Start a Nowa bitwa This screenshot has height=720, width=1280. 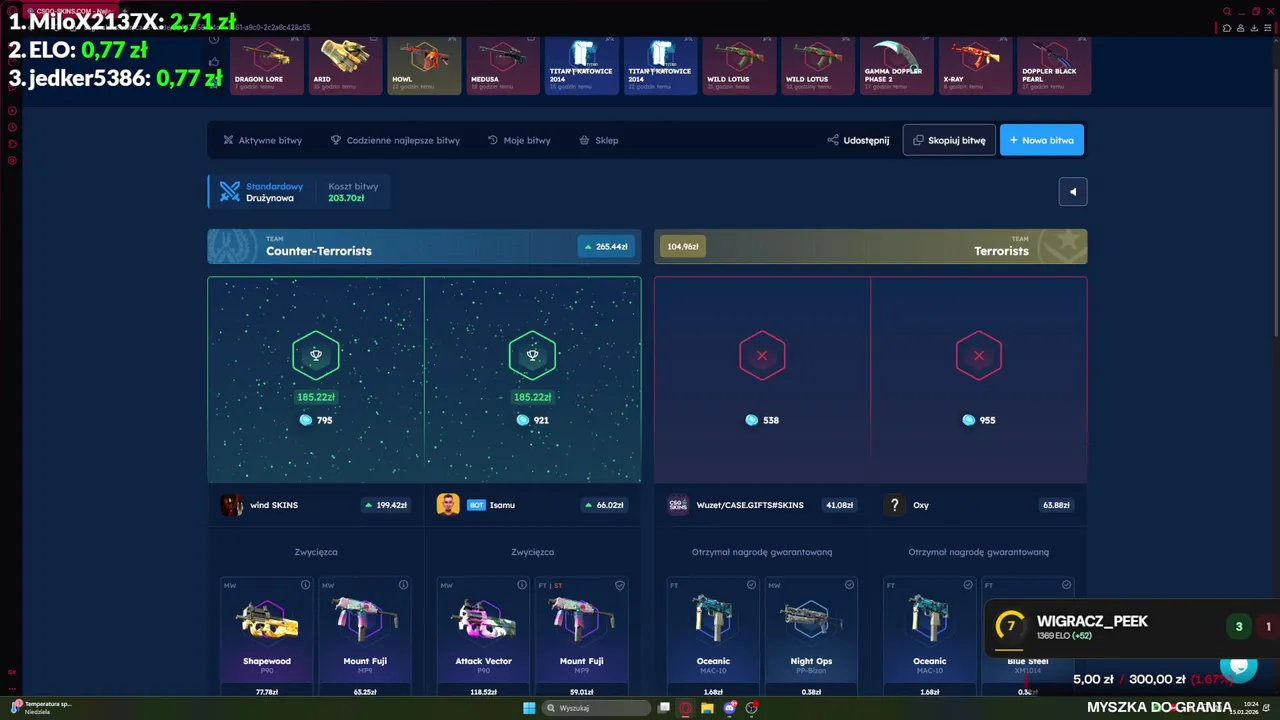click(1041, 140)
